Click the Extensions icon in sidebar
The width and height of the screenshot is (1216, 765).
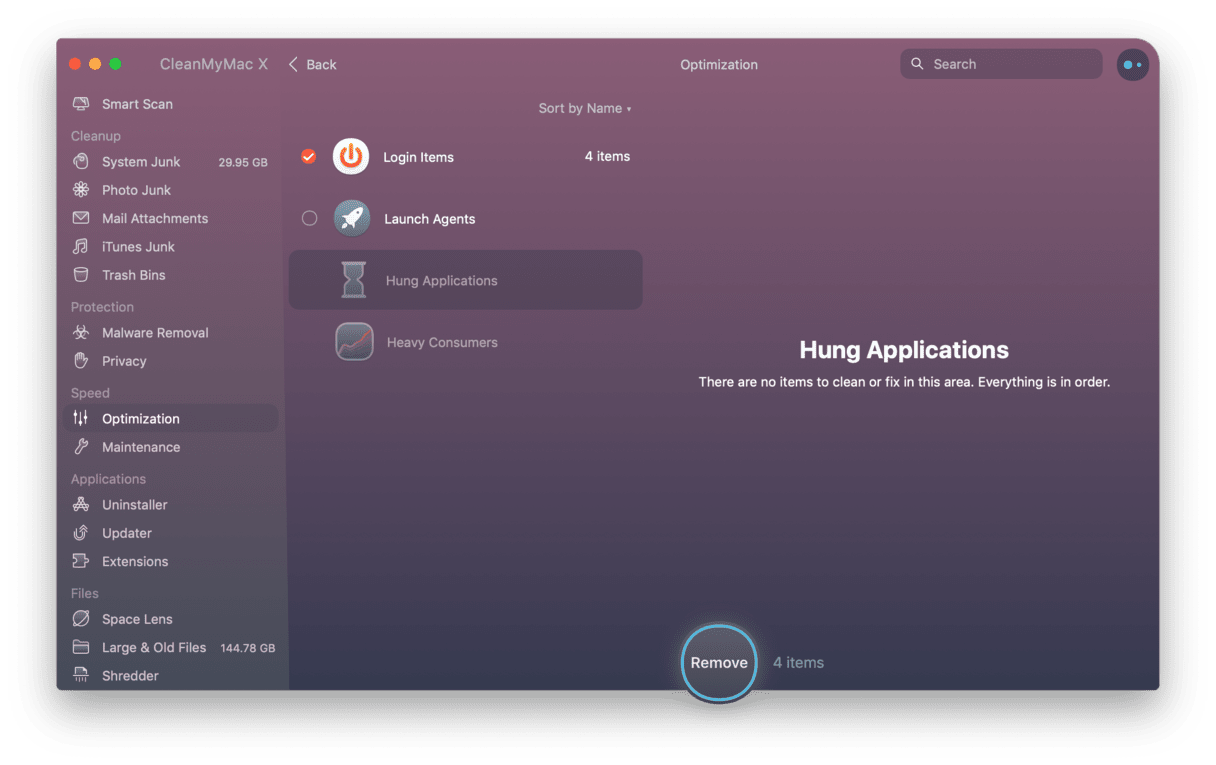[x=81, y=561]
